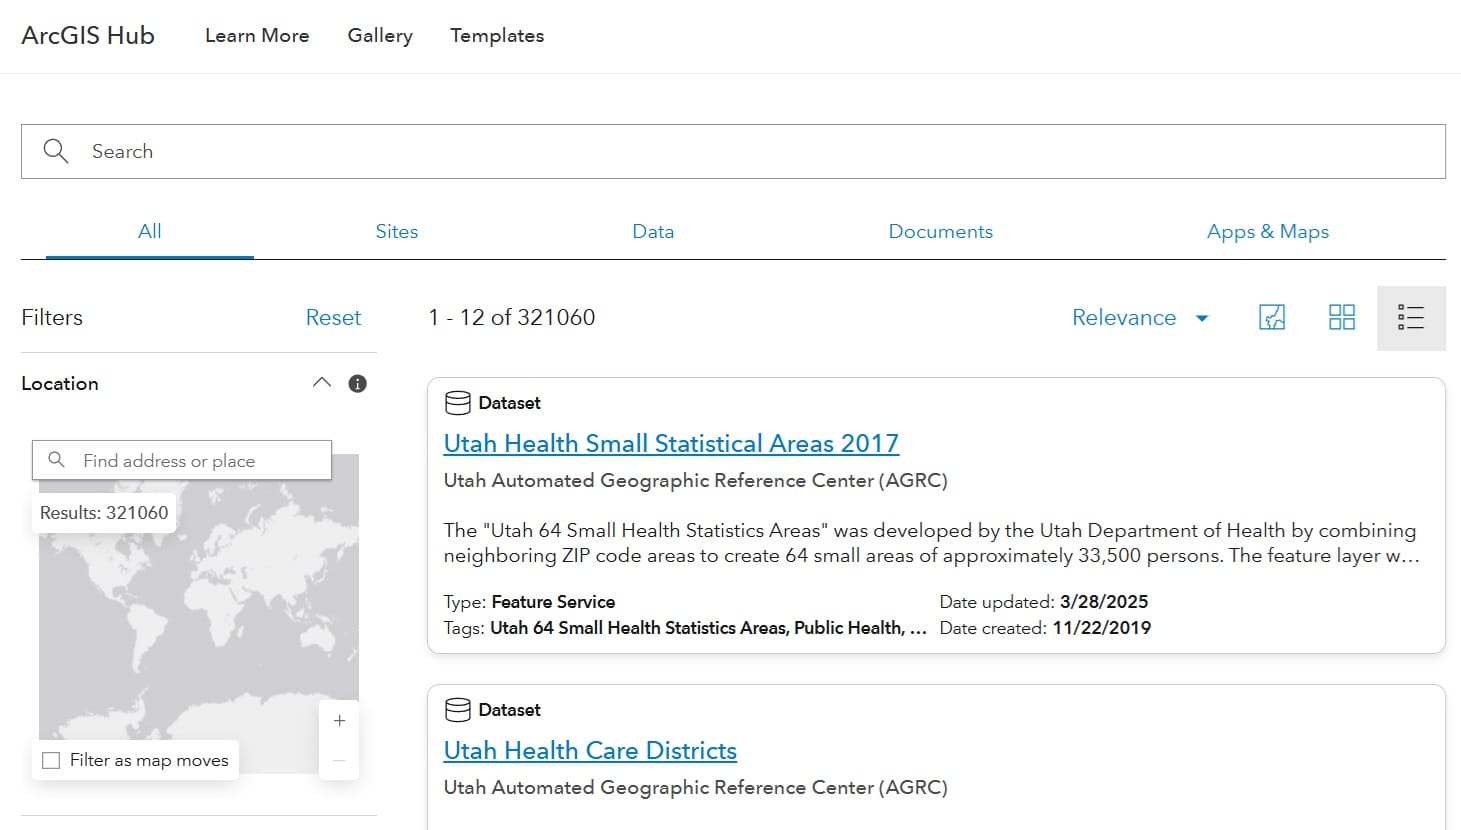Open Utah Health Care Districts dataset link
The image size is (1461, 830).
coord(590,750)
